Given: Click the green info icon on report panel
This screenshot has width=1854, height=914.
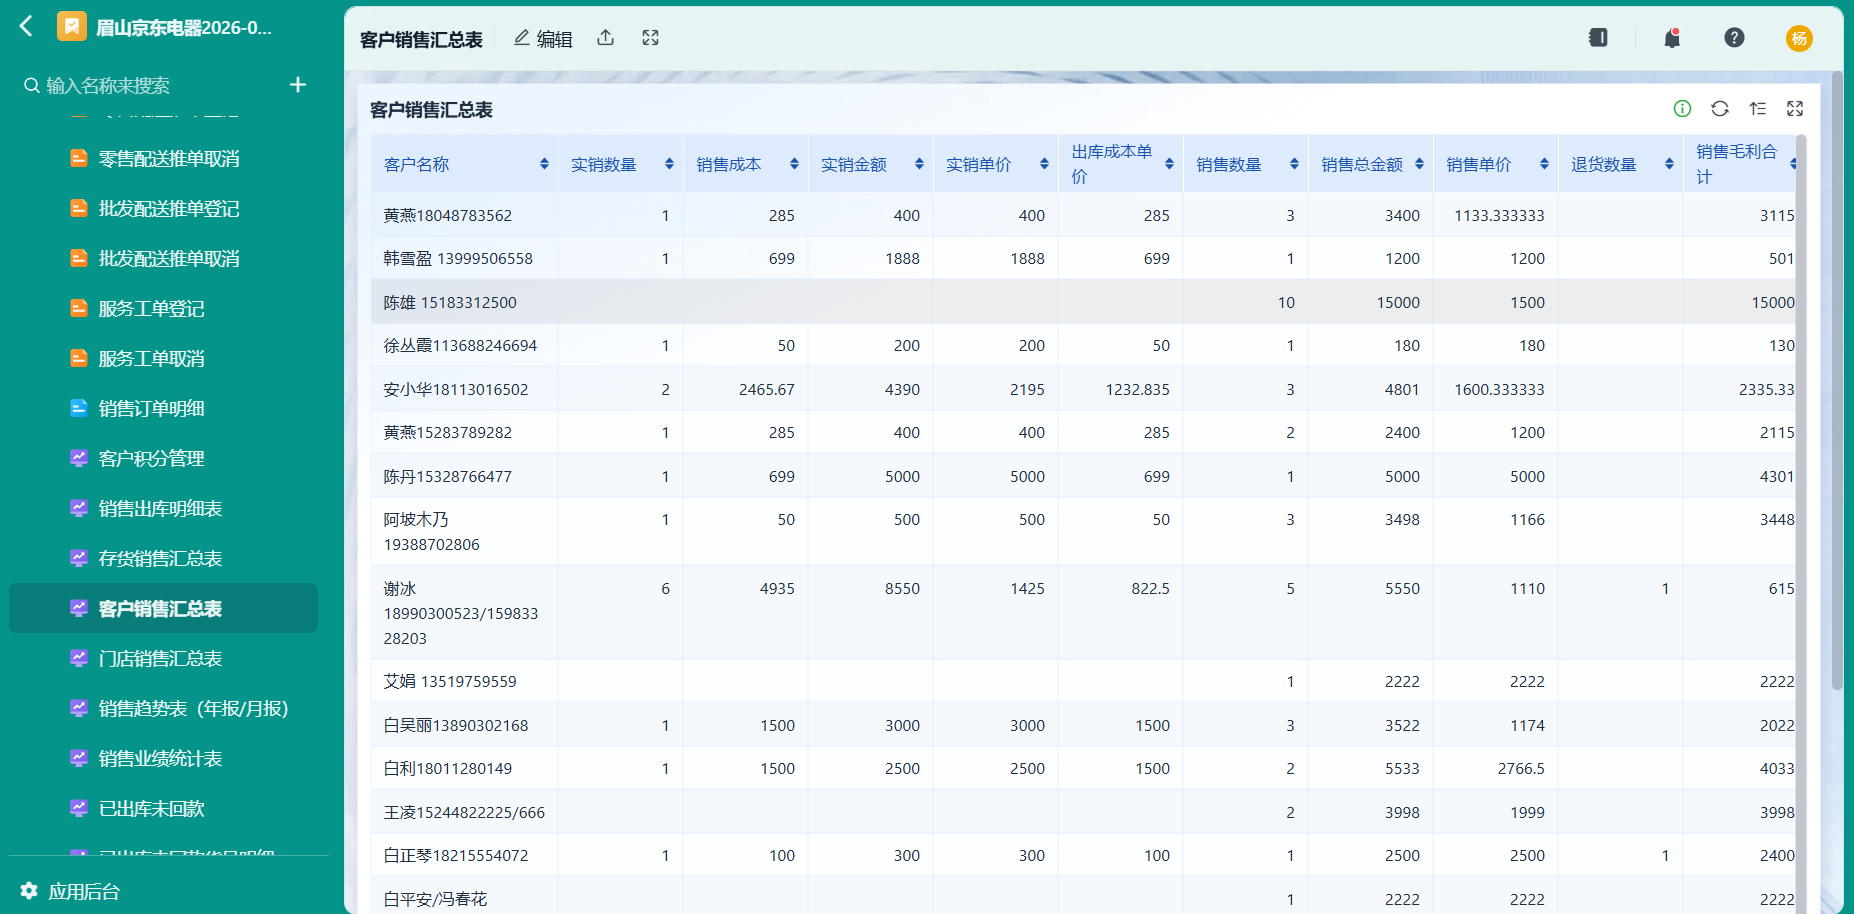Looking at the screenshot, I should 1683,109.
